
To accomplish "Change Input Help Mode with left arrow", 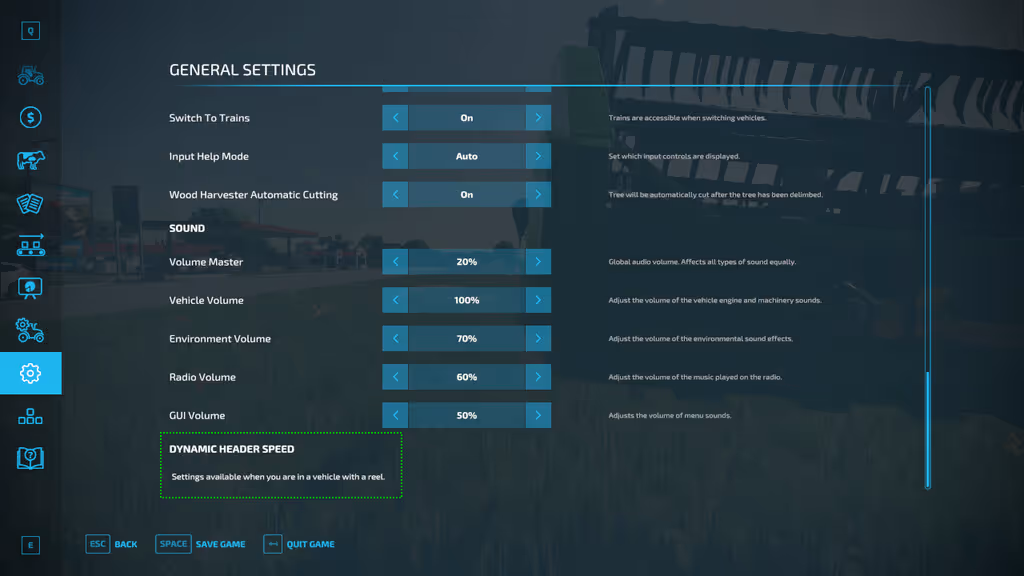I will pos(395,156).
